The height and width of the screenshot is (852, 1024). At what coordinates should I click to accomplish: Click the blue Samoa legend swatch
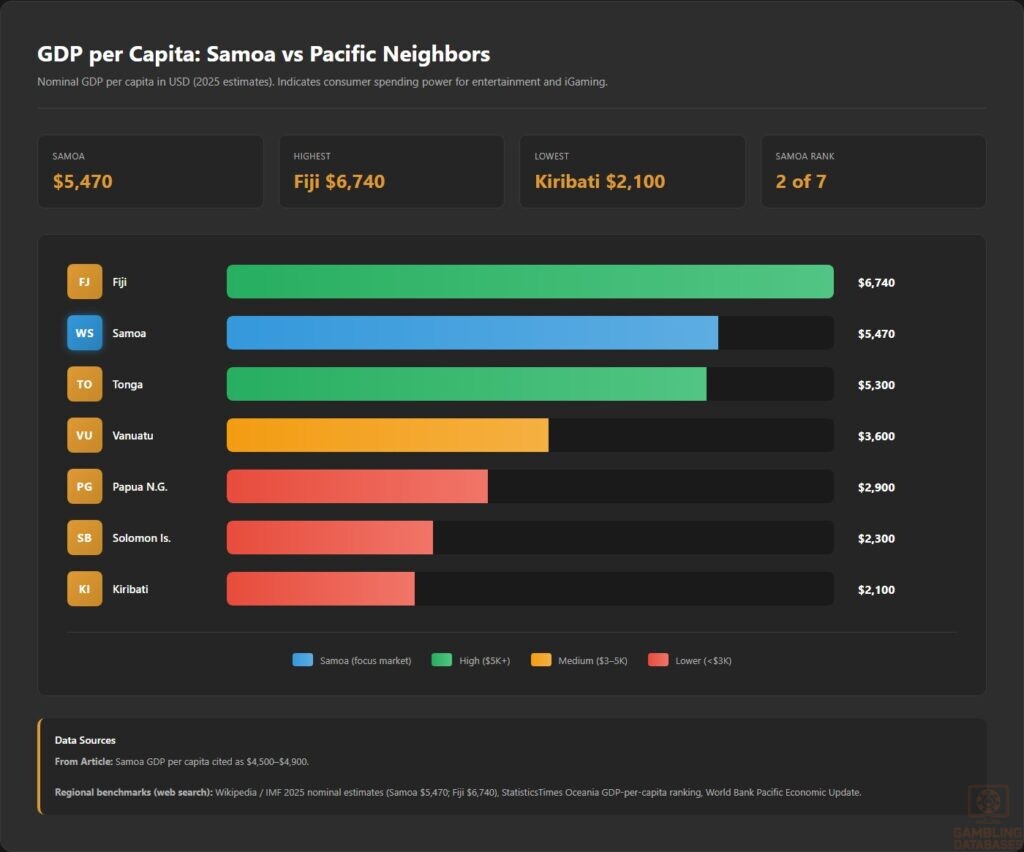click(302, 660)
